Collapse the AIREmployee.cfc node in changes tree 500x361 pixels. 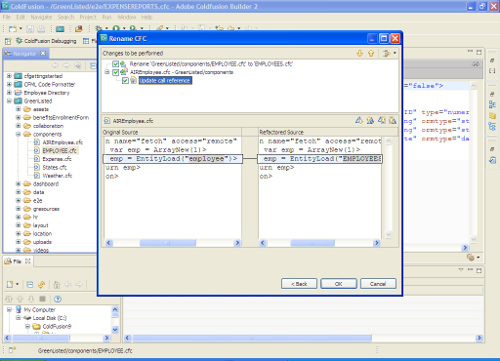point(107,72)
